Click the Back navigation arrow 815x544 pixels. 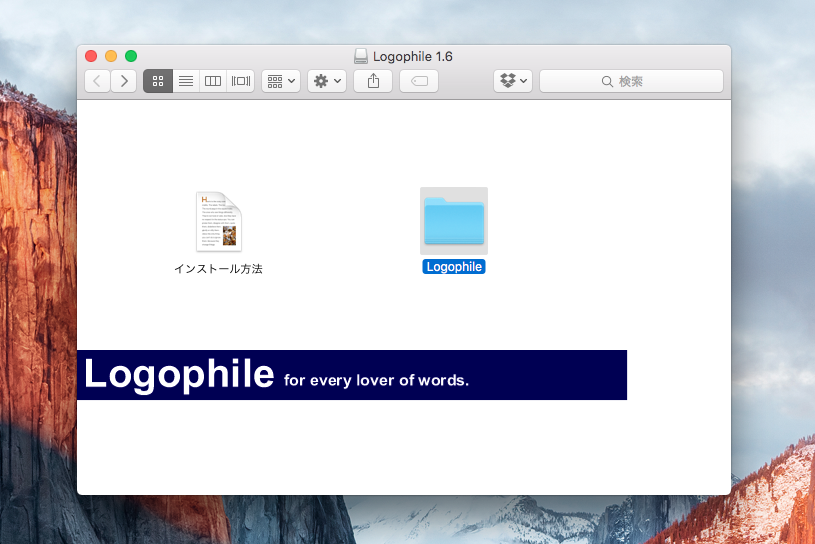(x=97, y=81)
